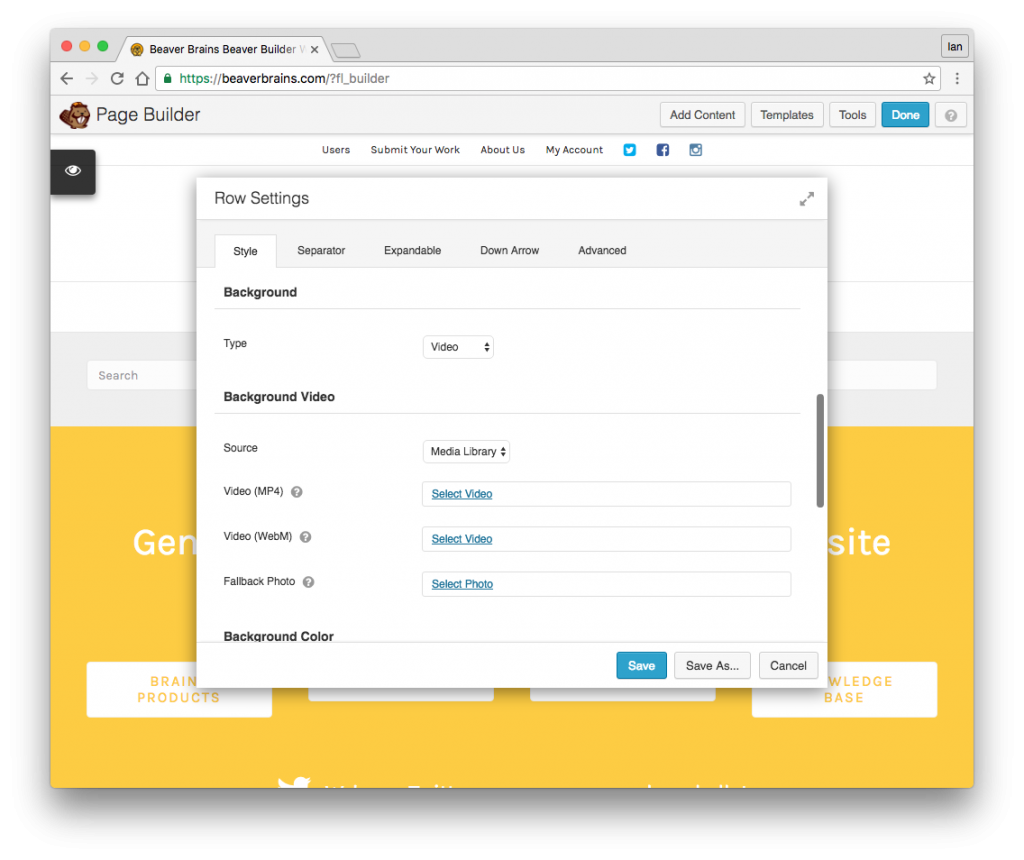Click the Search input field

[x=142, y=376]
